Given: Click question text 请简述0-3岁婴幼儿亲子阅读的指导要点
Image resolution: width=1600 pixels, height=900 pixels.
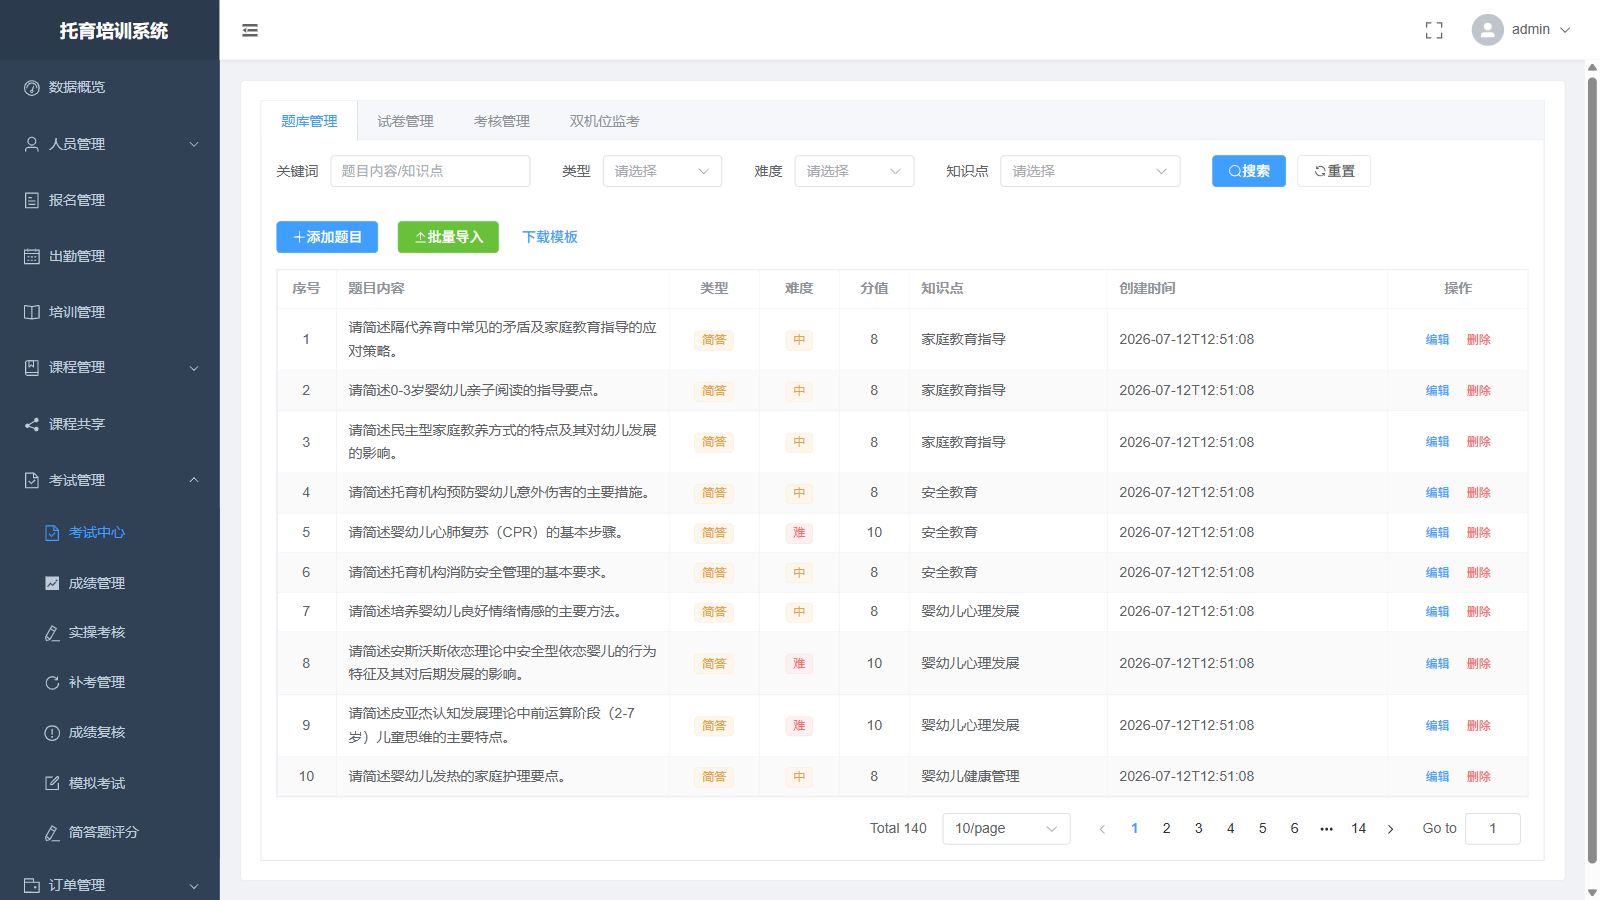Looking at the screenshot, I should pyautogui.click(x=474, y=391).
